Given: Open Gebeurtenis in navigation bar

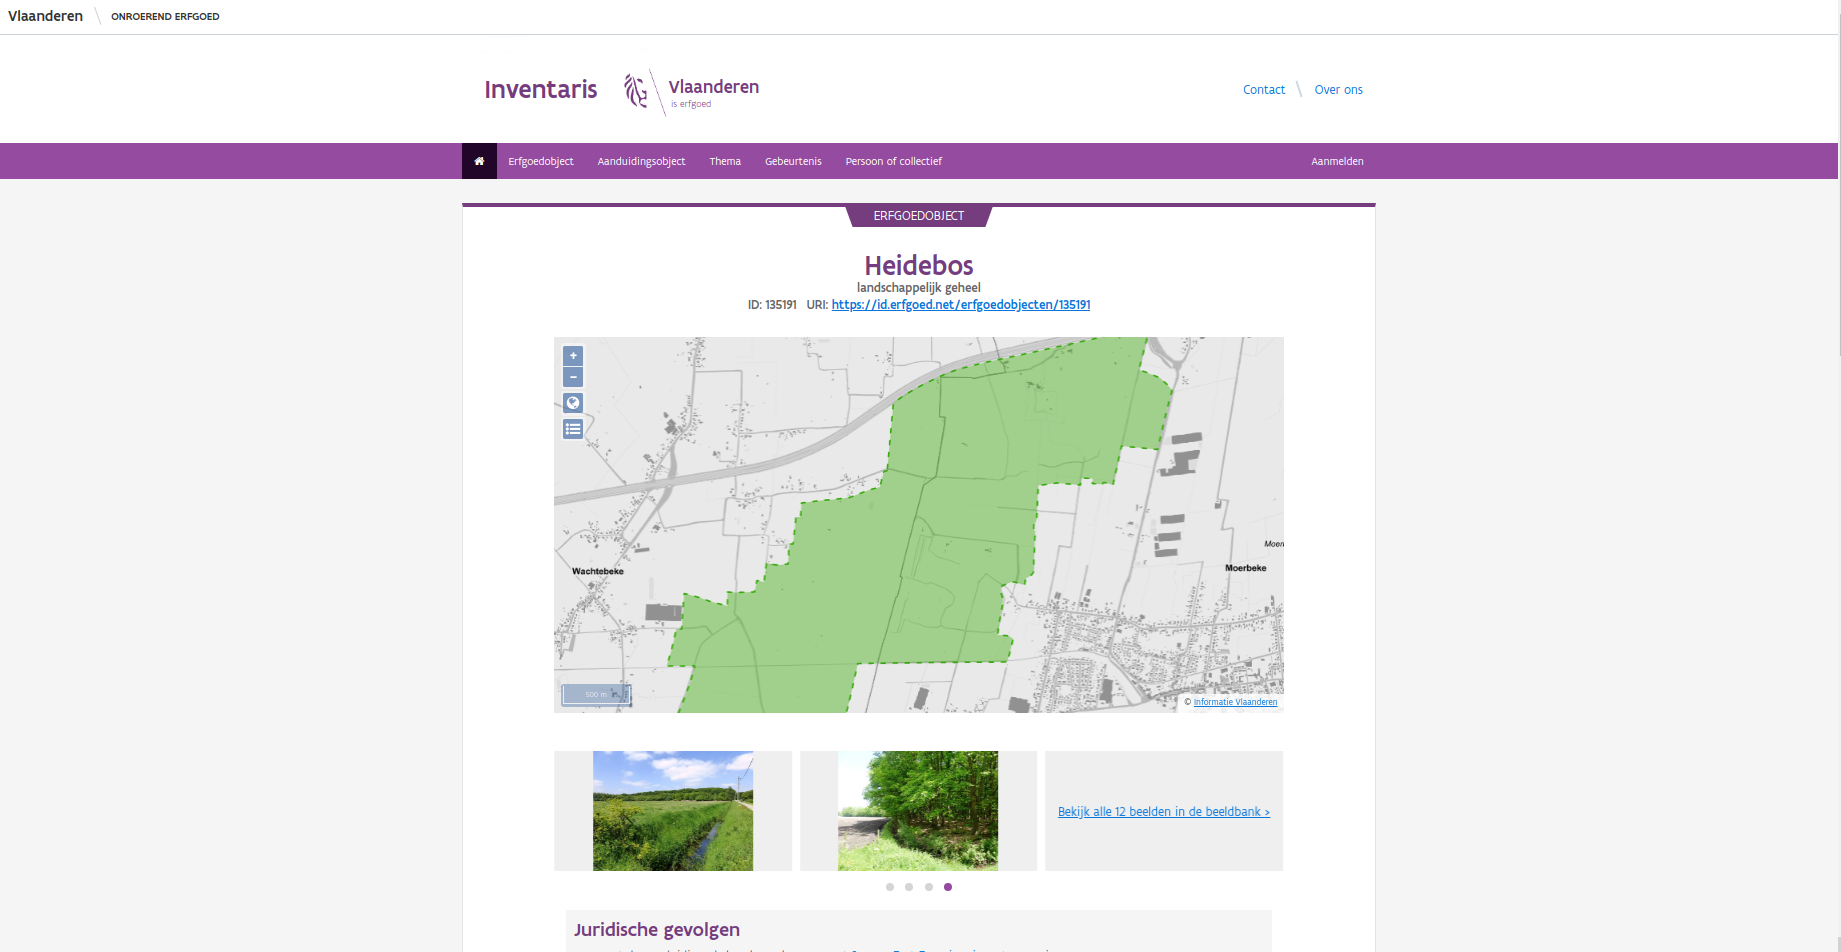Looking at the screenshot, I should (x=793, y=161).
